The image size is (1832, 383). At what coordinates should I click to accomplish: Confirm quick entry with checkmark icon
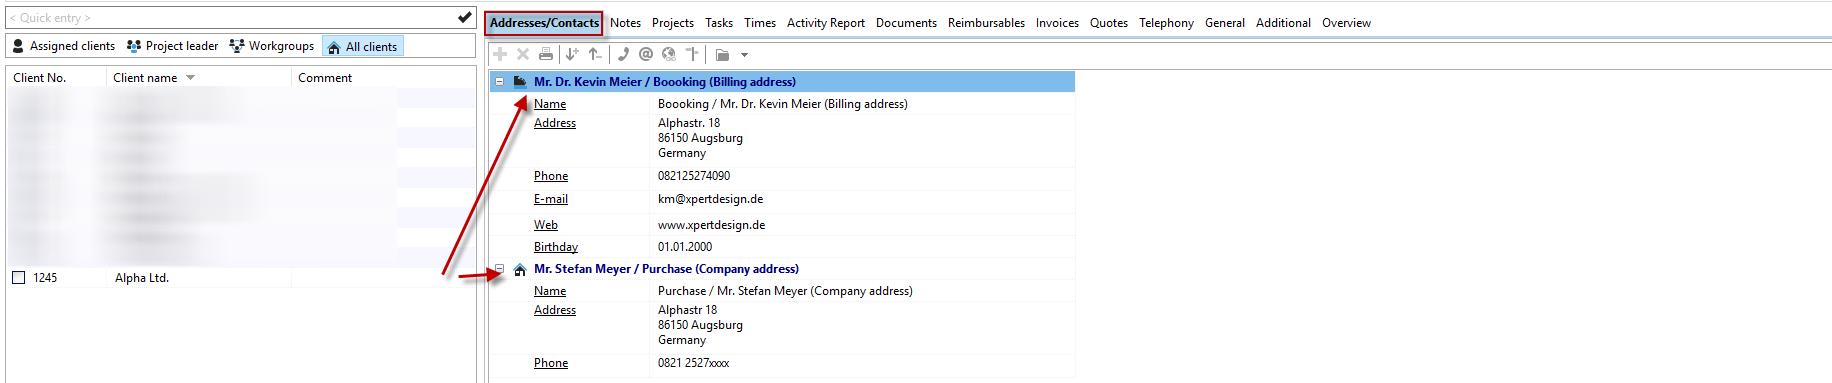(465, 17)
